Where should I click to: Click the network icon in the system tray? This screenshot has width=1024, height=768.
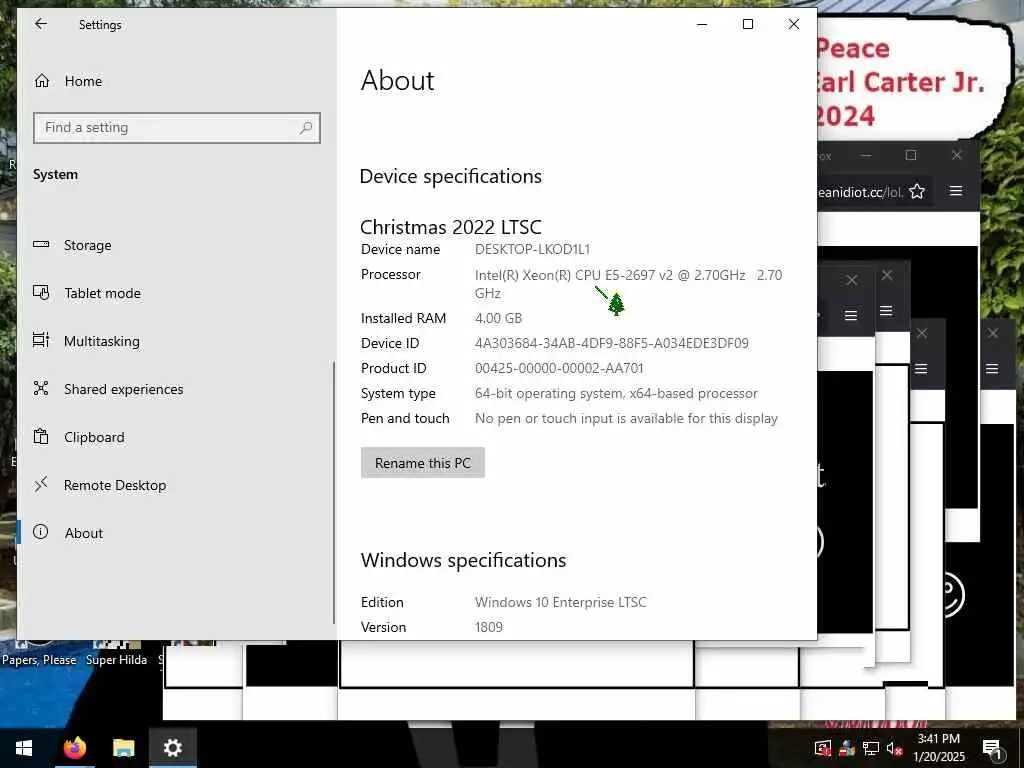point(871,748)
